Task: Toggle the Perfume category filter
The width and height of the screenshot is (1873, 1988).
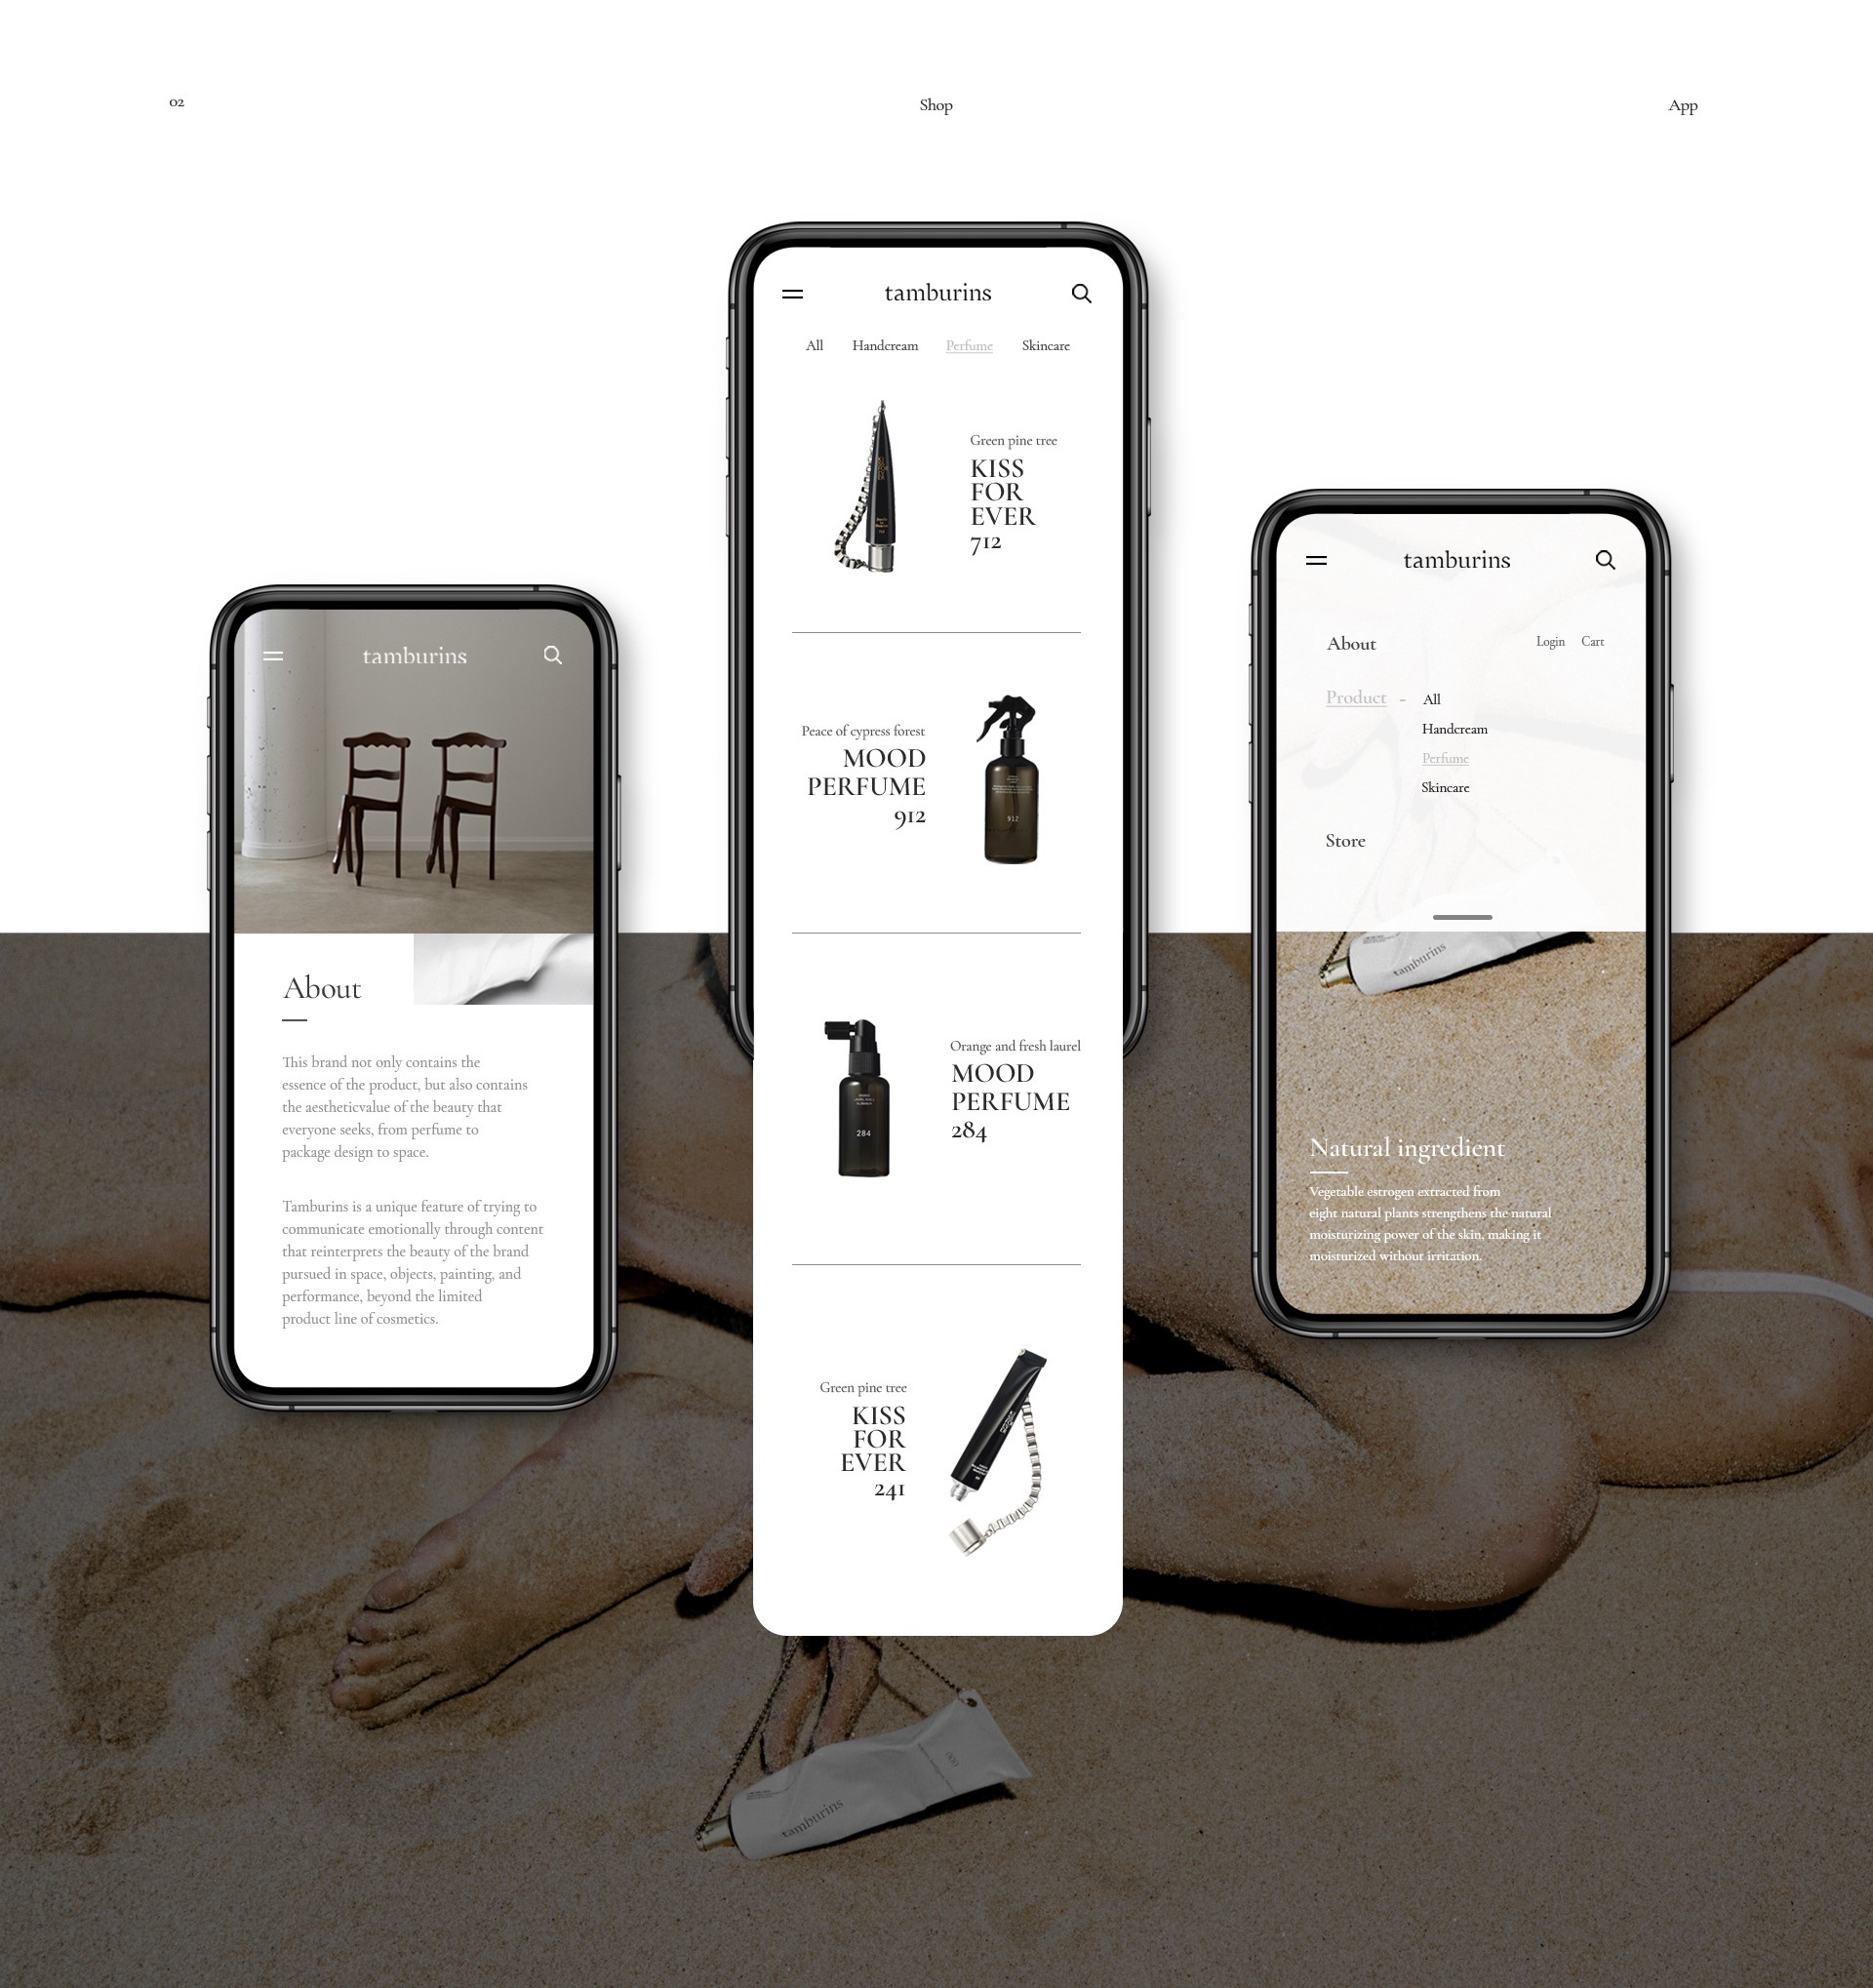Action: coord(970,345)
